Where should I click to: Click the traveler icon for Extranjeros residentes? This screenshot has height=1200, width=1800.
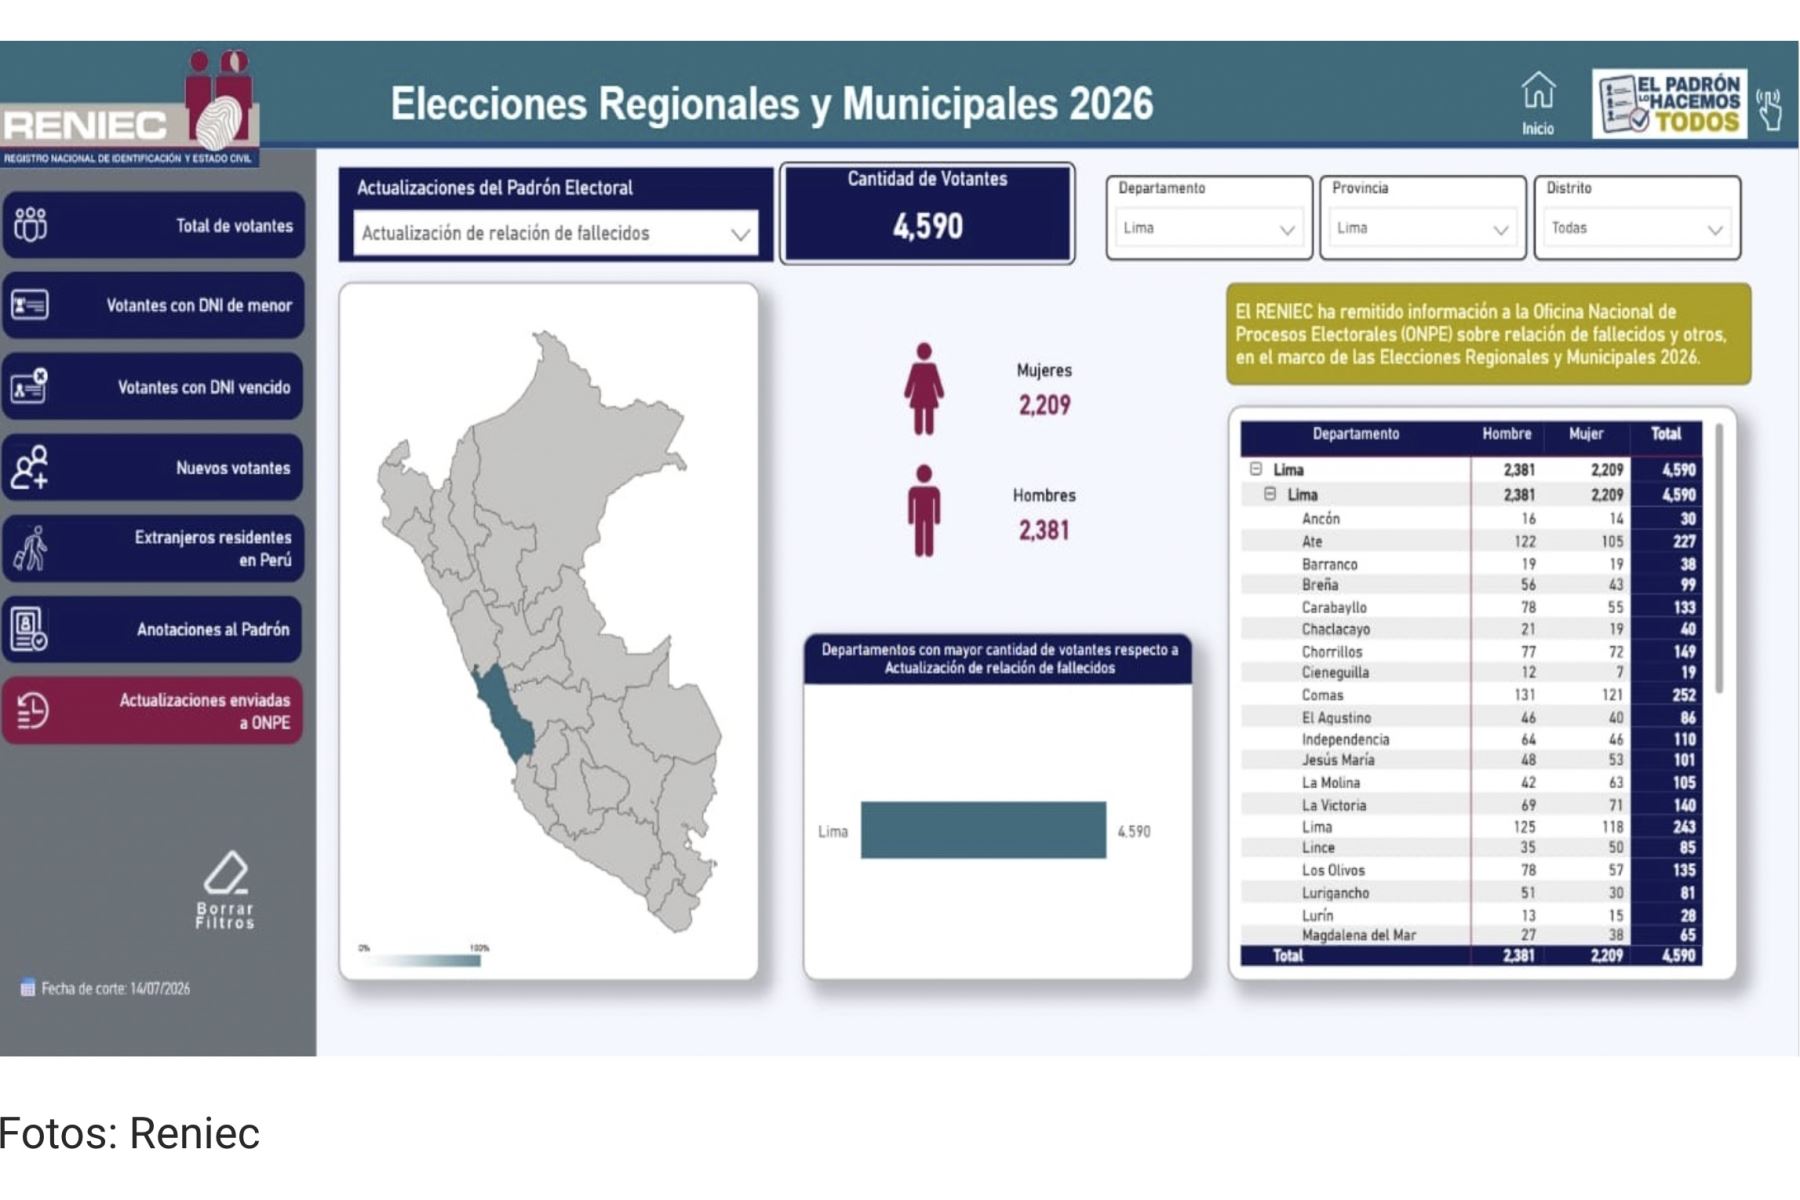pos(30,548)
